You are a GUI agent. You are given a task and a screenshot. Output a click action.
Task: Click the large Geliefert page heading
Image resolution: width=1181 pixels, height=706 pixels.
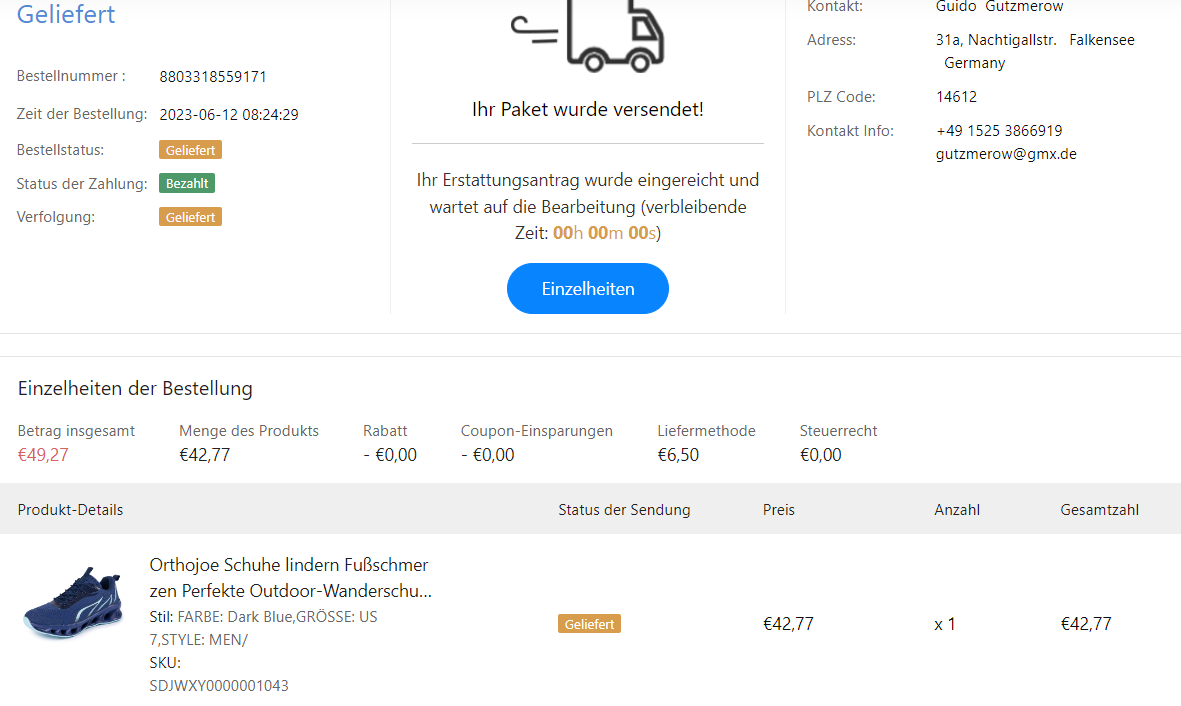66,15
